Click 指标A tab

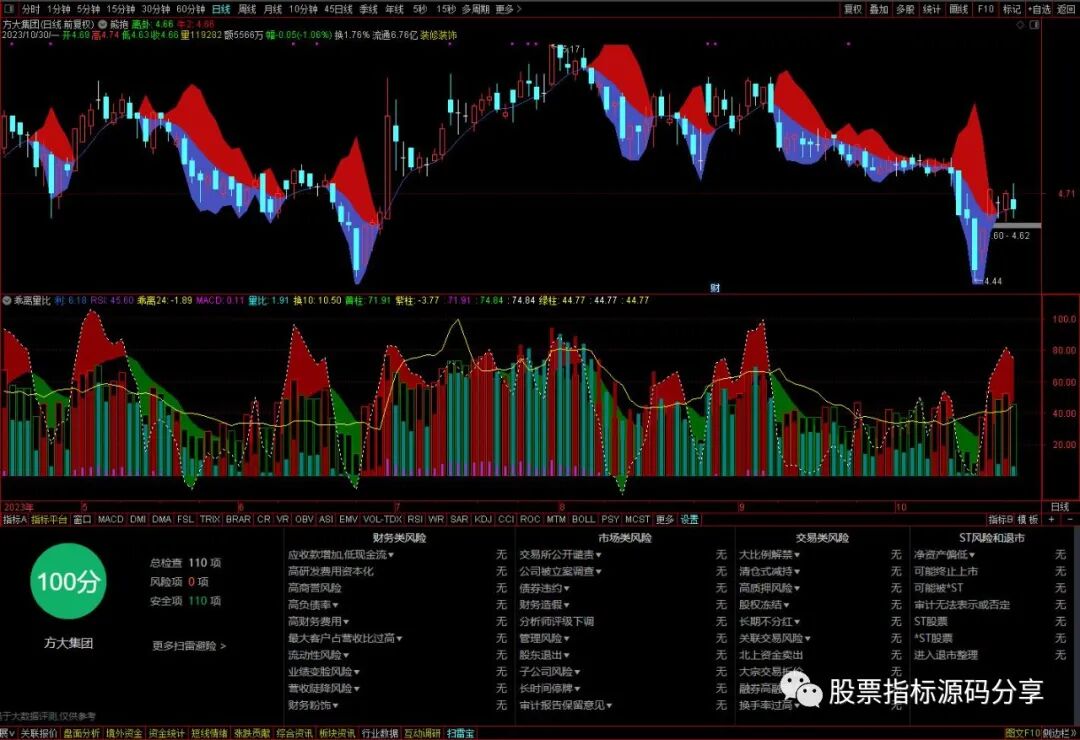coord(14,520)
